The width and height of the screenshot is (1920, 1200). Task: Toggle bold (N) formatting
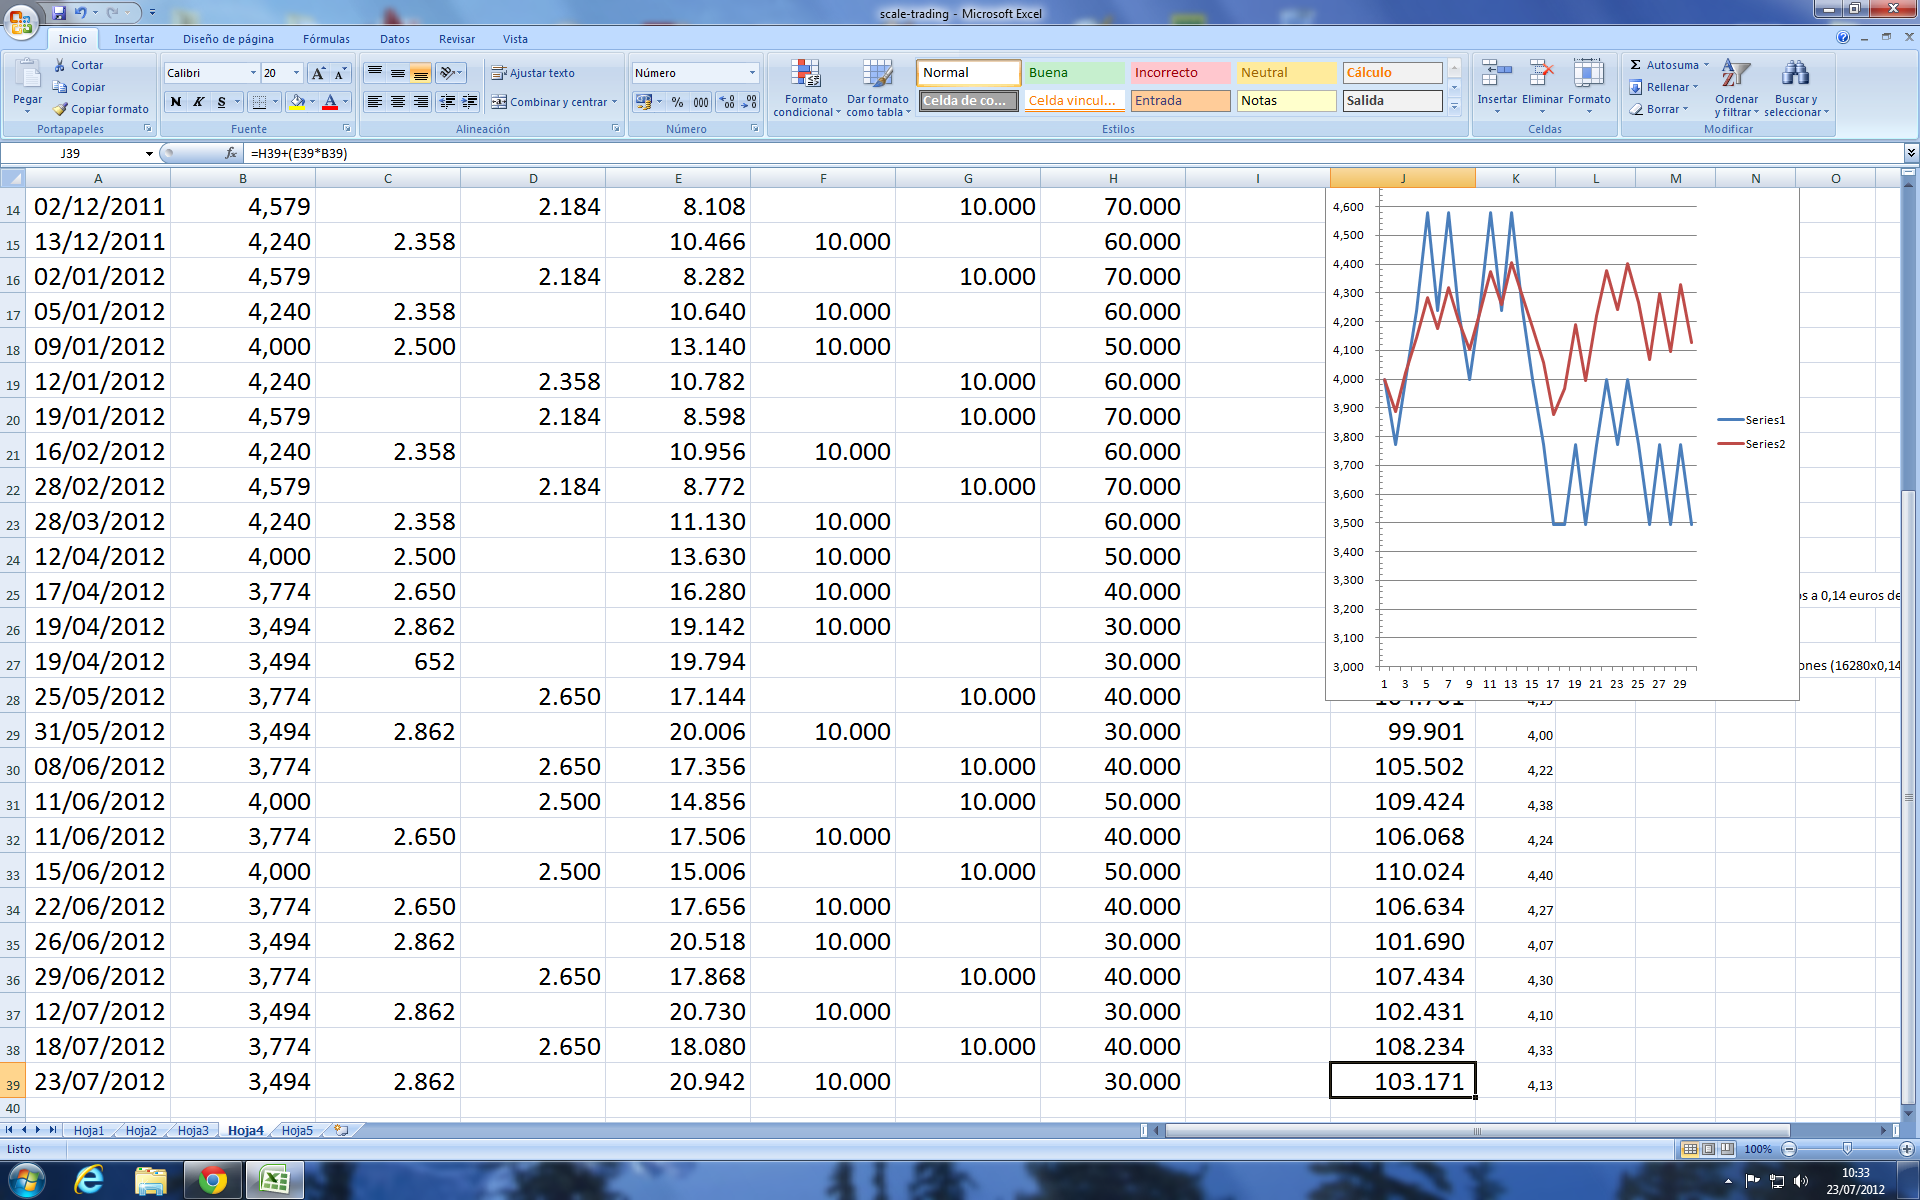point(176,102)
